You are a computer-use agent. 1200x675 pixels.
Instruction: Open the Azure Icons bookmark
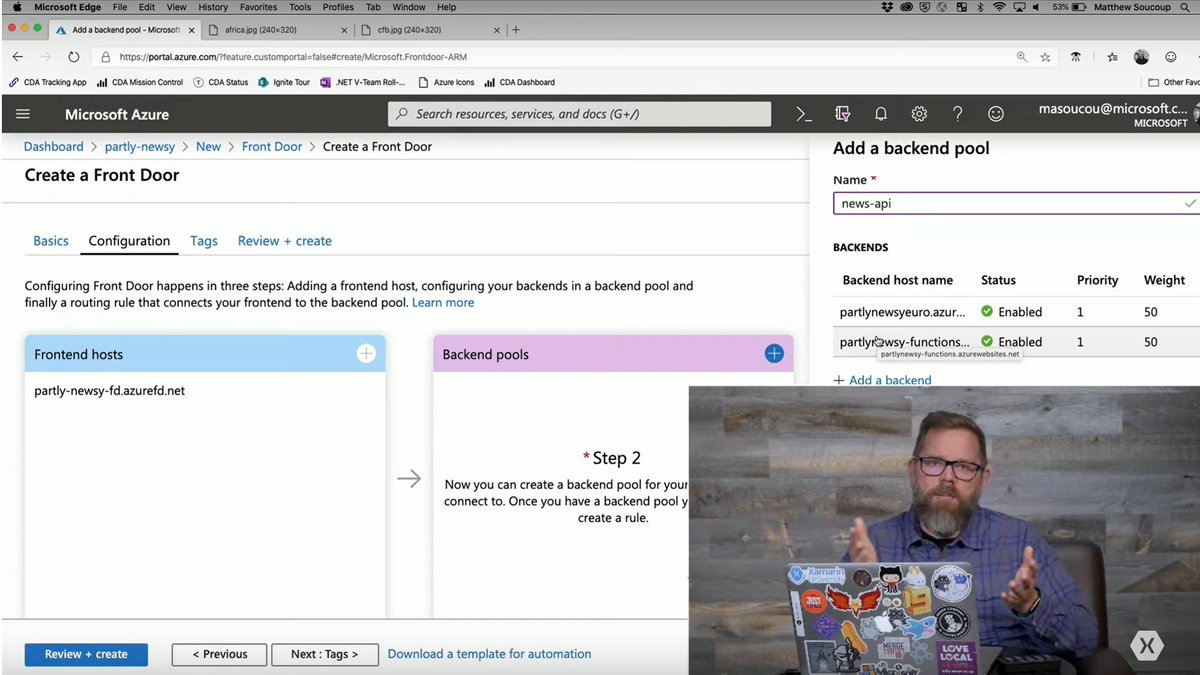(x=446, y=82)
